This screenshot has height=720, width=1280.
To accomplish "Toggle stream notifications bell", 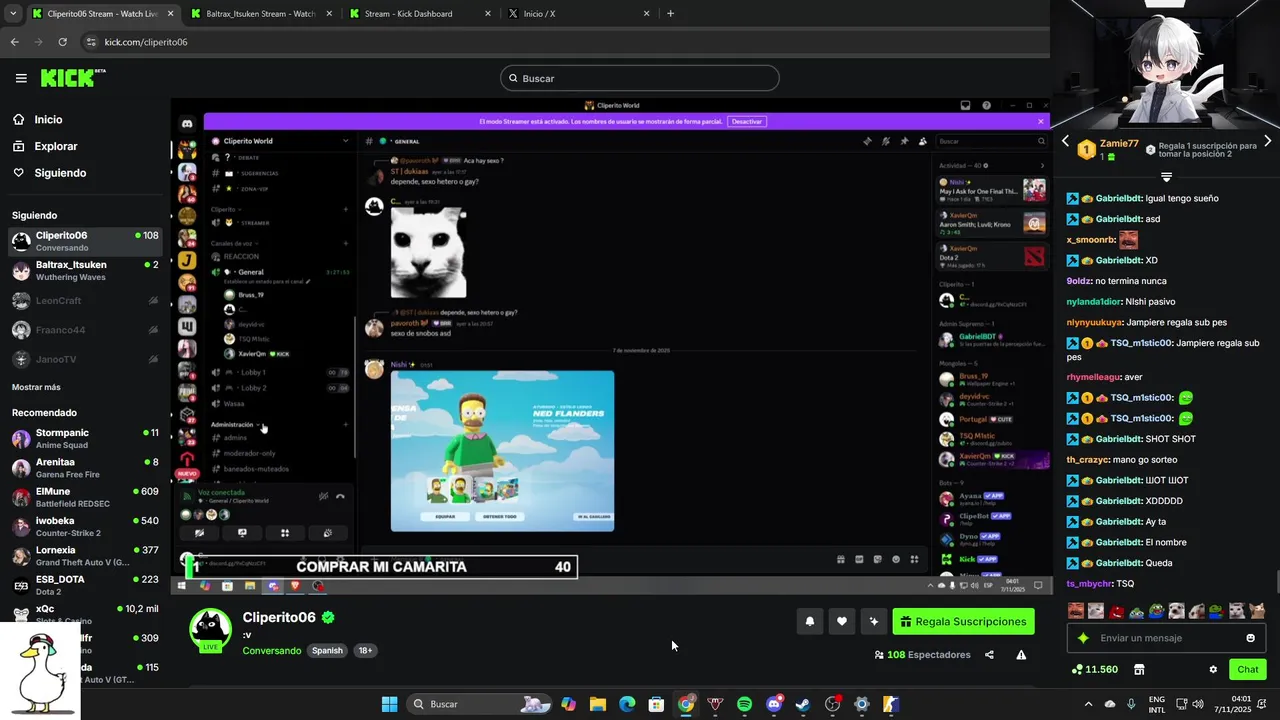I will [x=810, y=622].
